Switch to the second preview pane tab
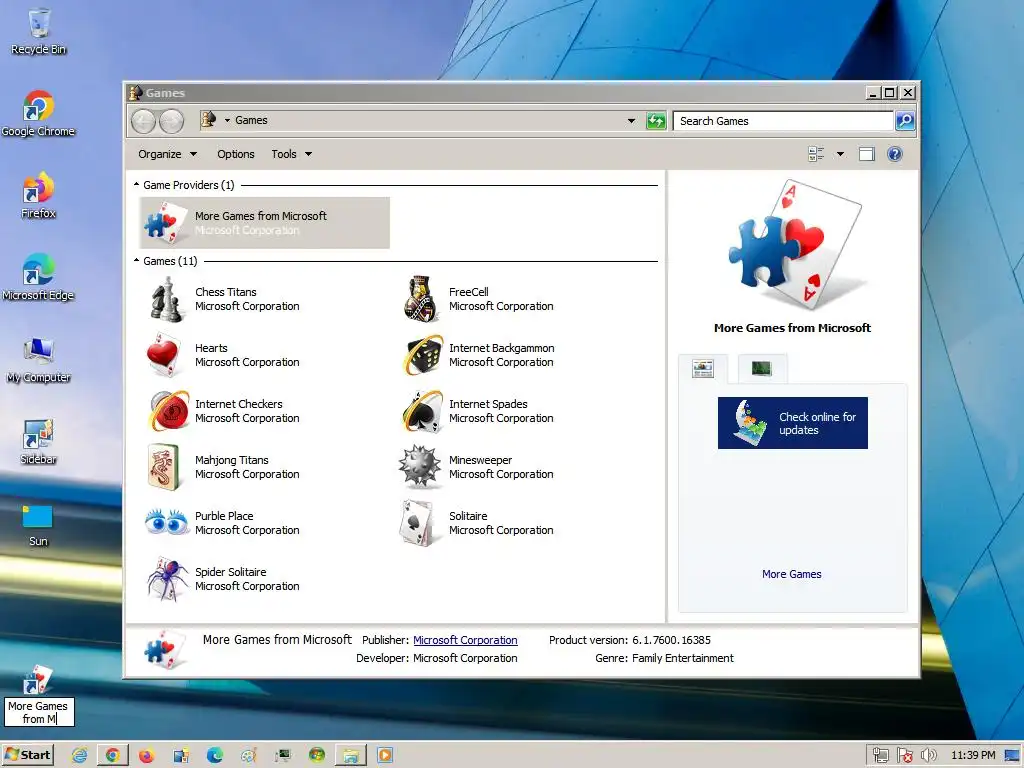This screenshot has height=768, width=1024. [761, 369]
